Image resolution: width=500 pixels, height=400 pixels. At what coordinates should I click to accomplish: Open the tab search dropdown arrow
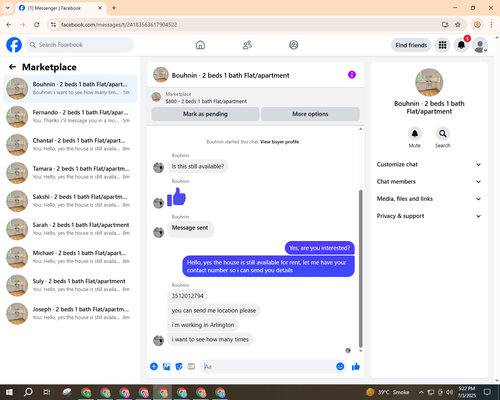tap(8, 8)
